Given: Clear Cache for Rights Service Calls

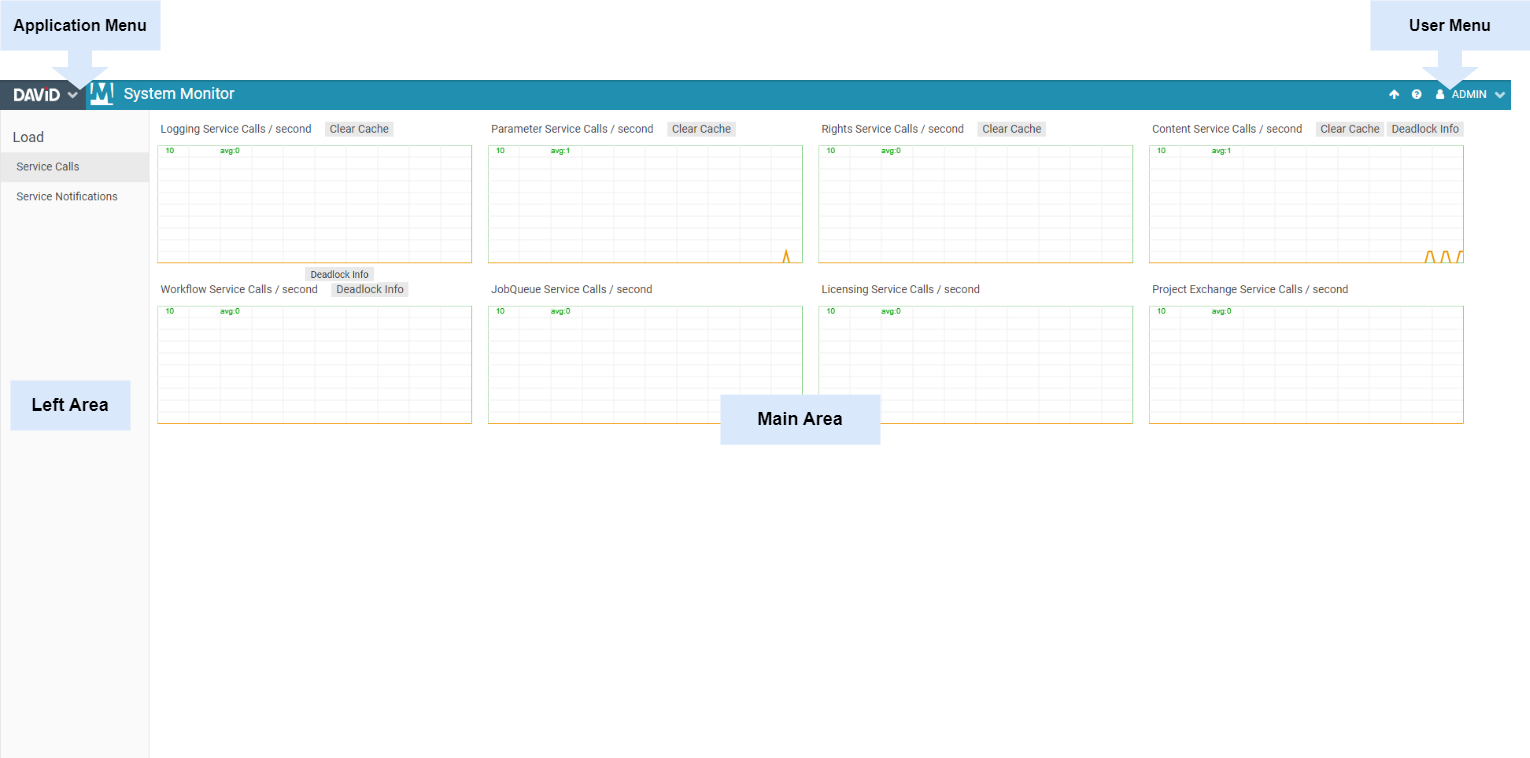Looking at the screenshot, I should pyautogui.click(x=1011, y=129).
